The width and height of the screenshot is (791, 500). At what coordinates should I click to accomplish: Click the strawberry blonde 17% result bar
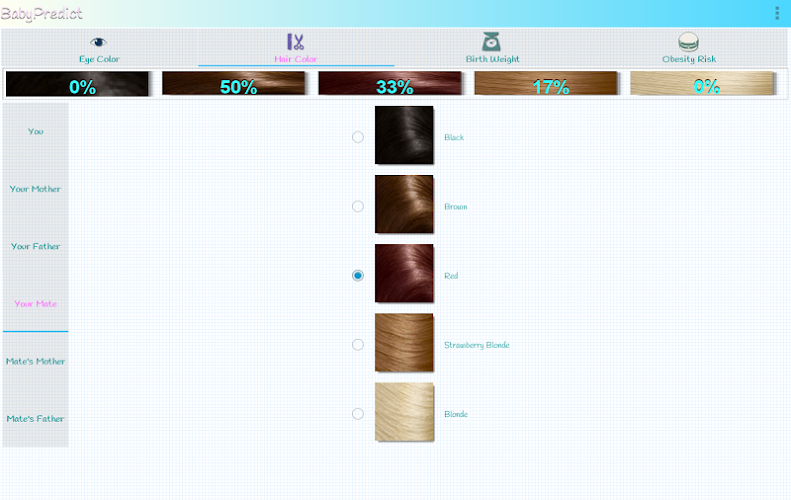(x=546, y=83)
